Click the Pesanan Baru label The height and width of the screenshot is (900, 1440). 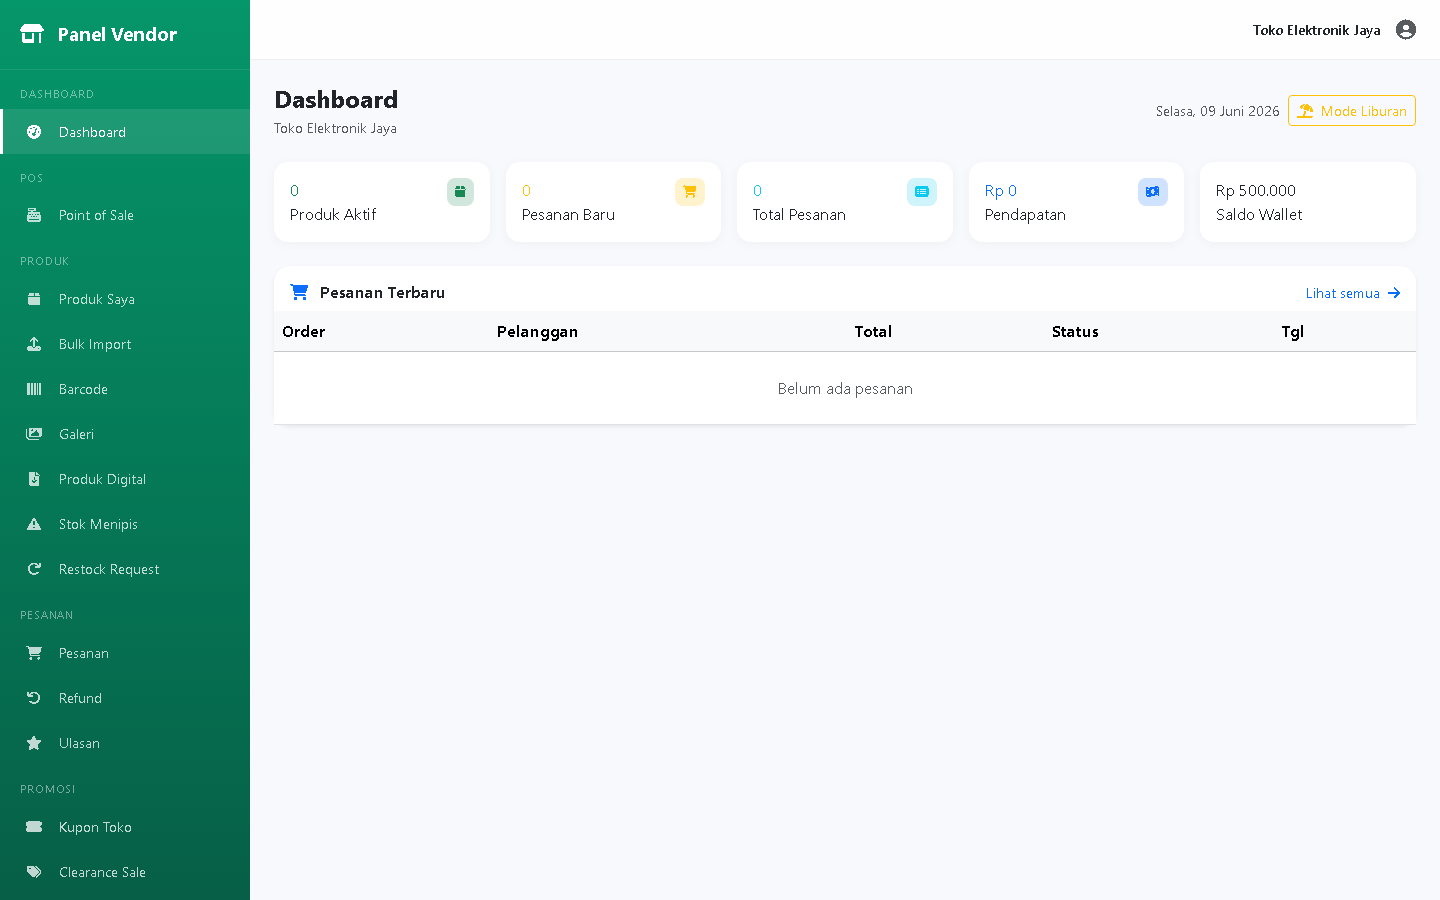pos(568,215)
